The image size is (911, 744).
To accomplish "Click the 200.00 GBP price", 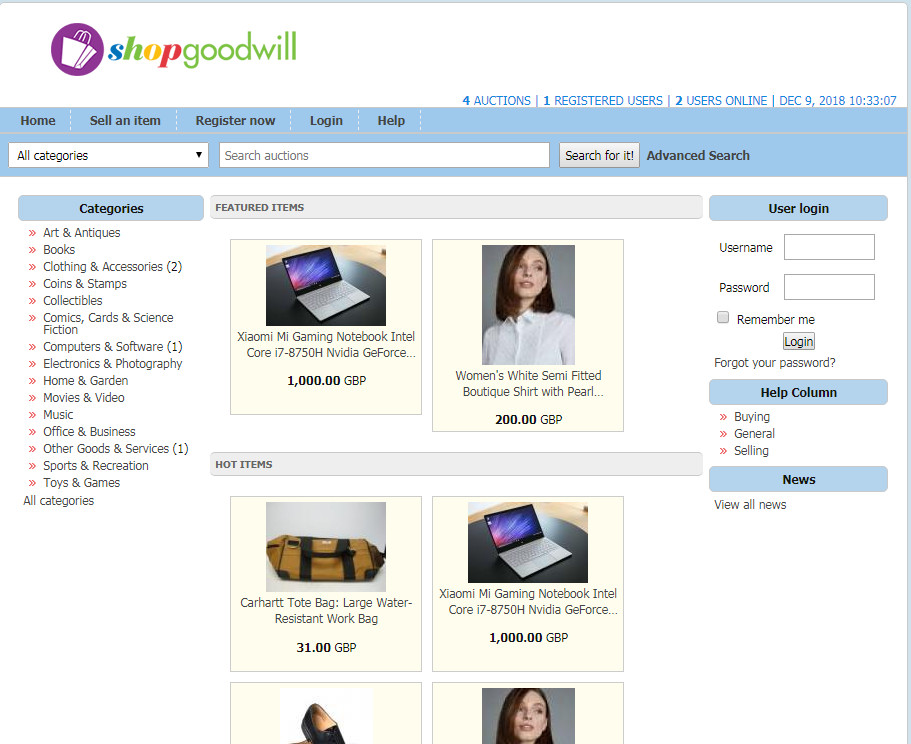I will point(529,419).
